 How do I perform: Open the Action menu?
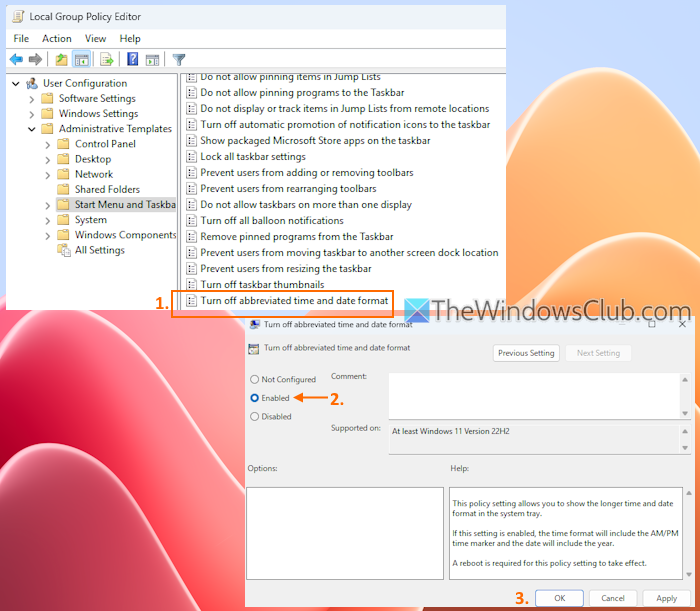(56, 39)
